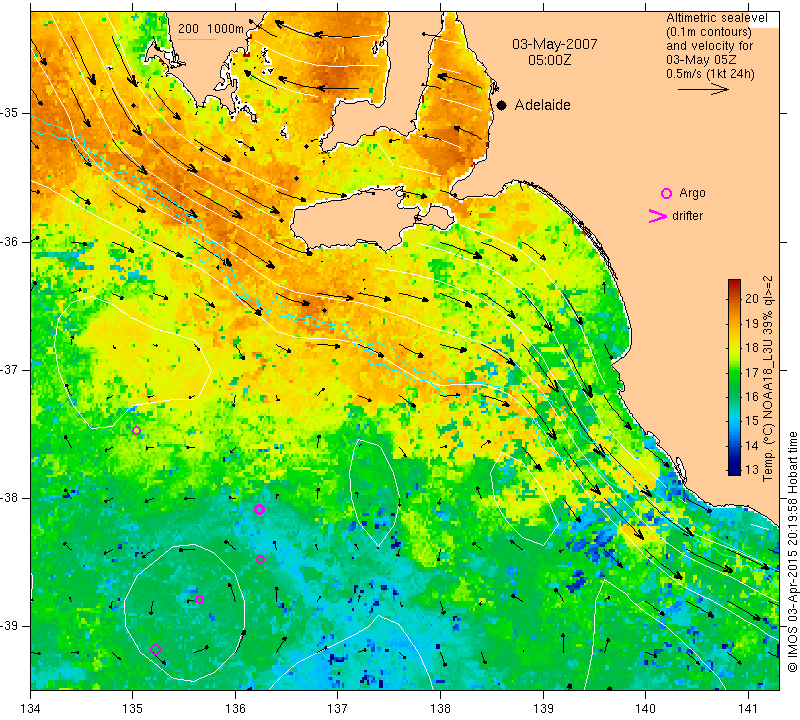
Task: Click the '15' temperature tick label
Action: click(752, 421)
